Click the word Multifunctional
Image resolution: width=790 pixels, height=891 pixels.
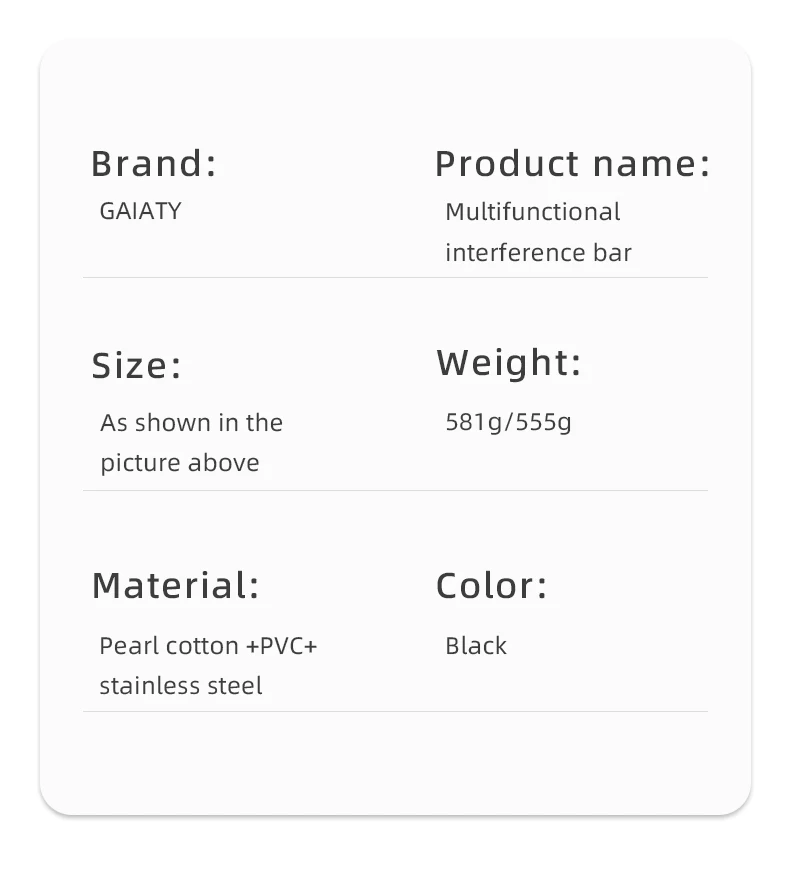pyautogui.click(x=532, y=212)
